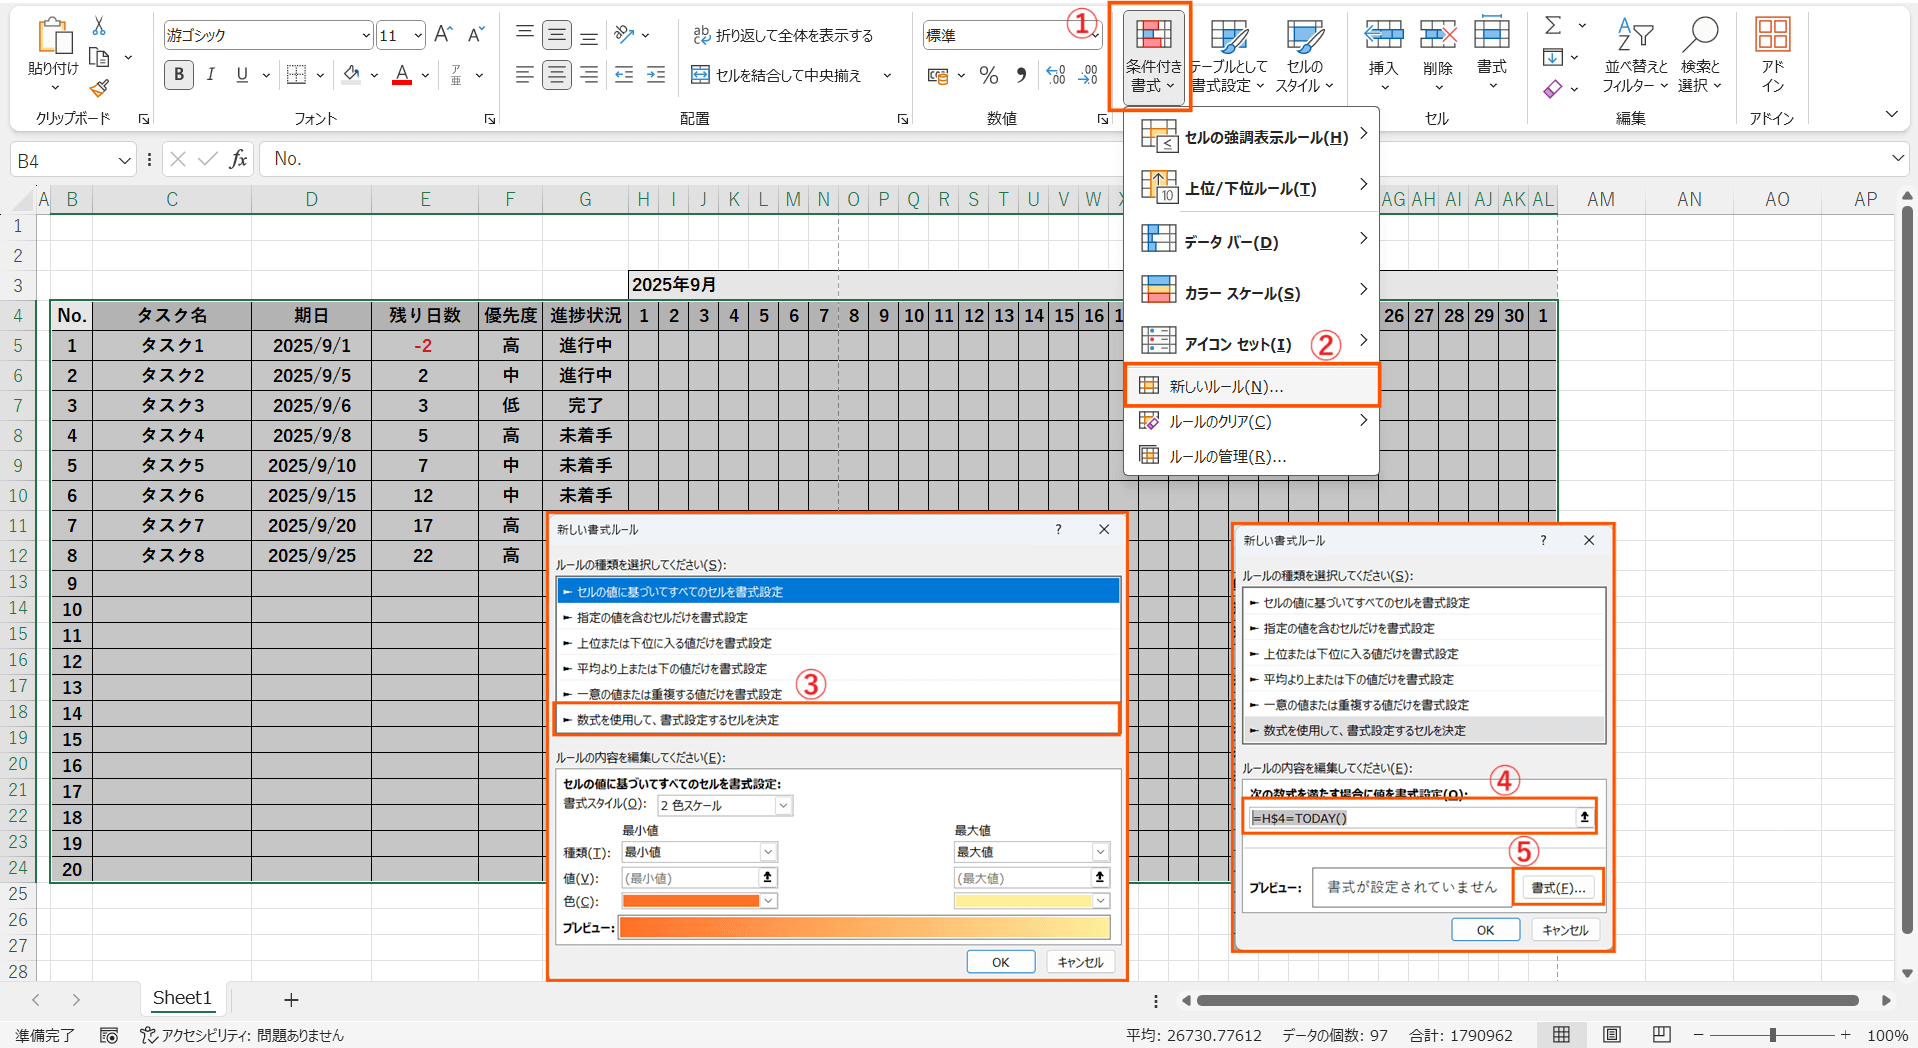Click the insert function fx icon

[238, 159]
